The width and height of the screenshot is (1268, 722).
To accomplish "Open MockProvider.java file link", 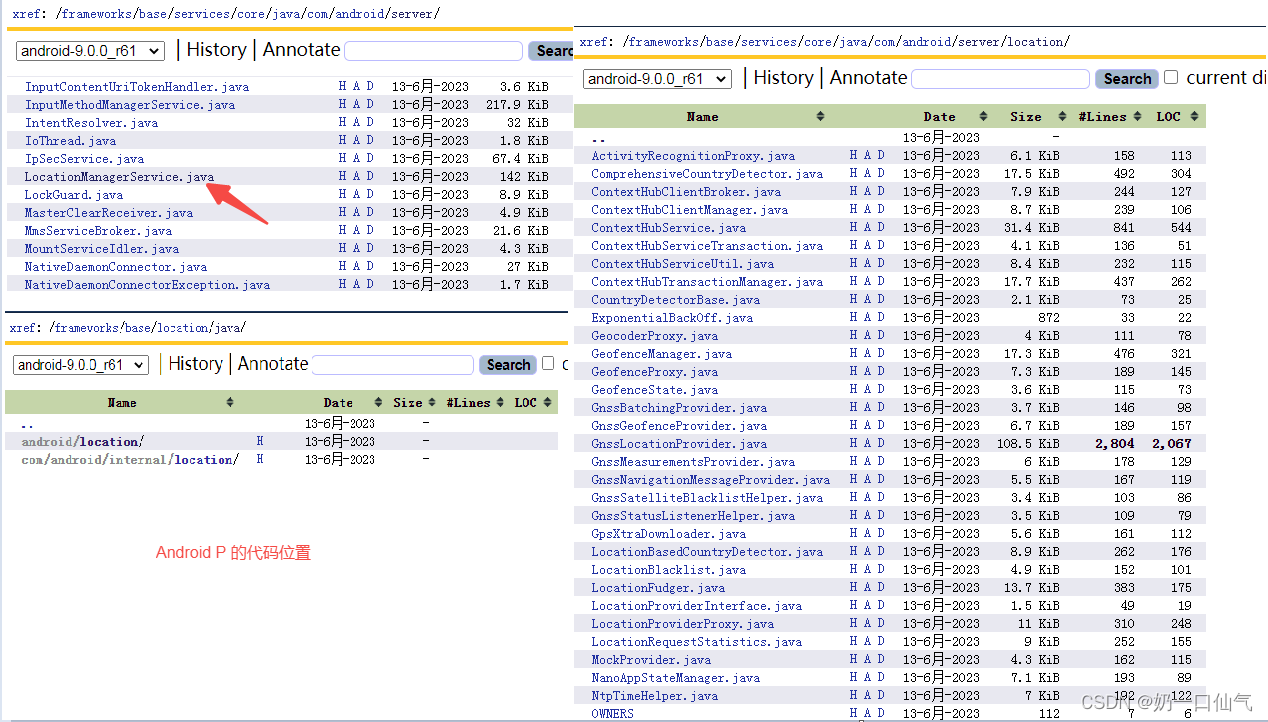I will [651, 660].
